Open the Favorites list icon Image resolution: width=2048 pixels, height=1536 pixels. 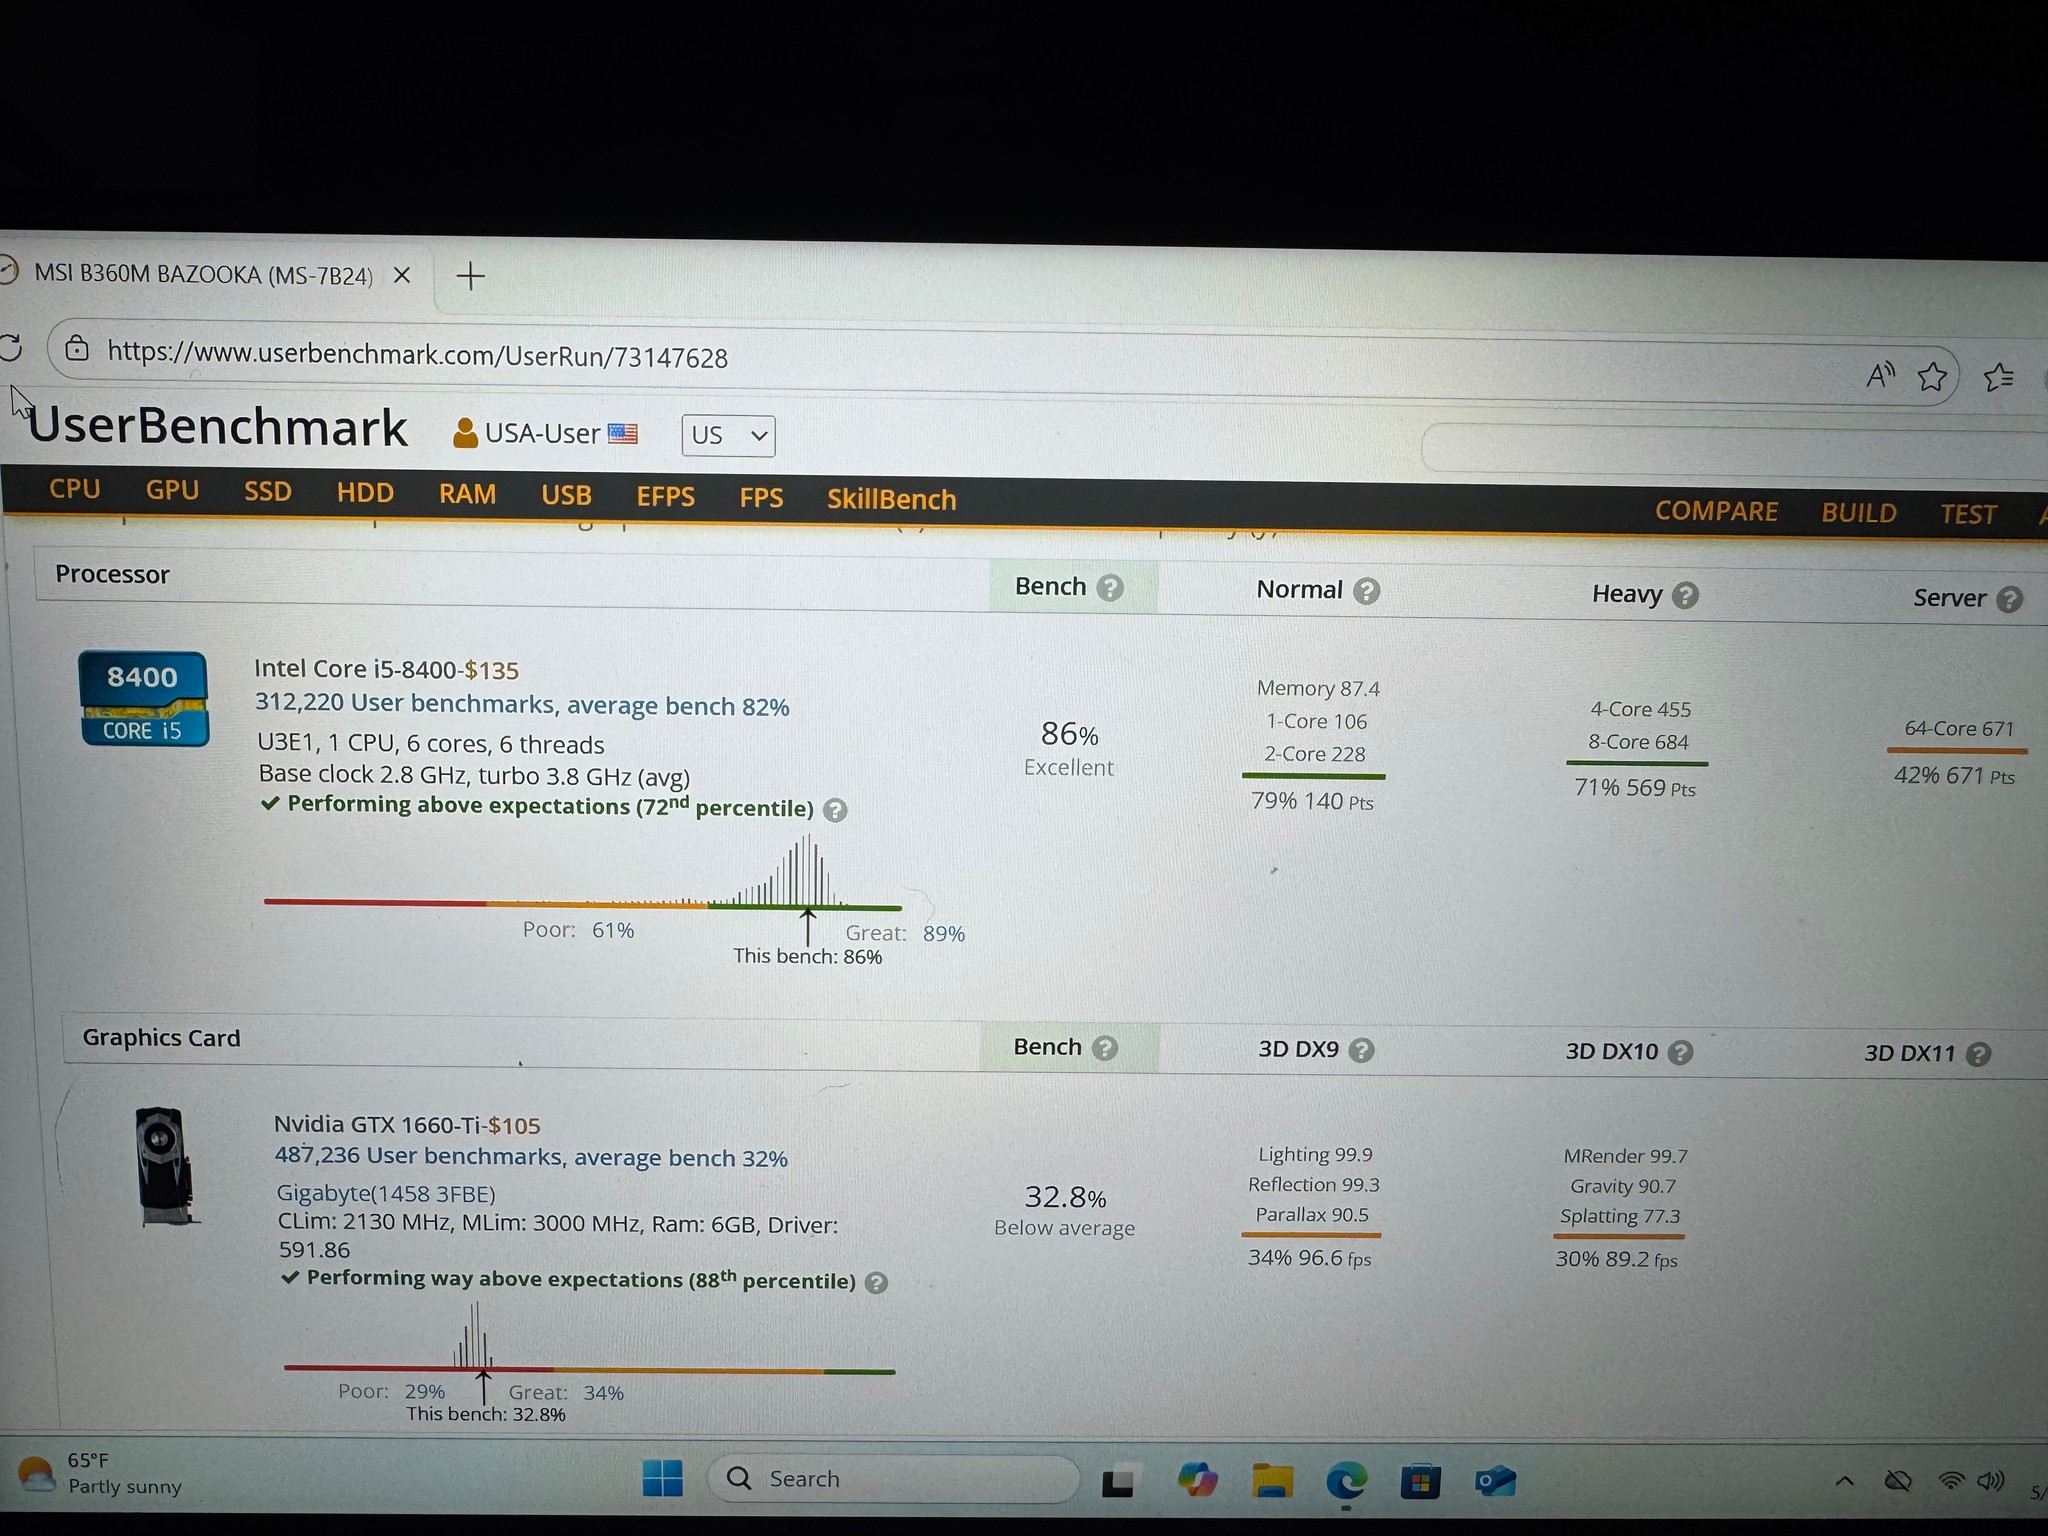pyautogui.click(x=1998, y=377)
